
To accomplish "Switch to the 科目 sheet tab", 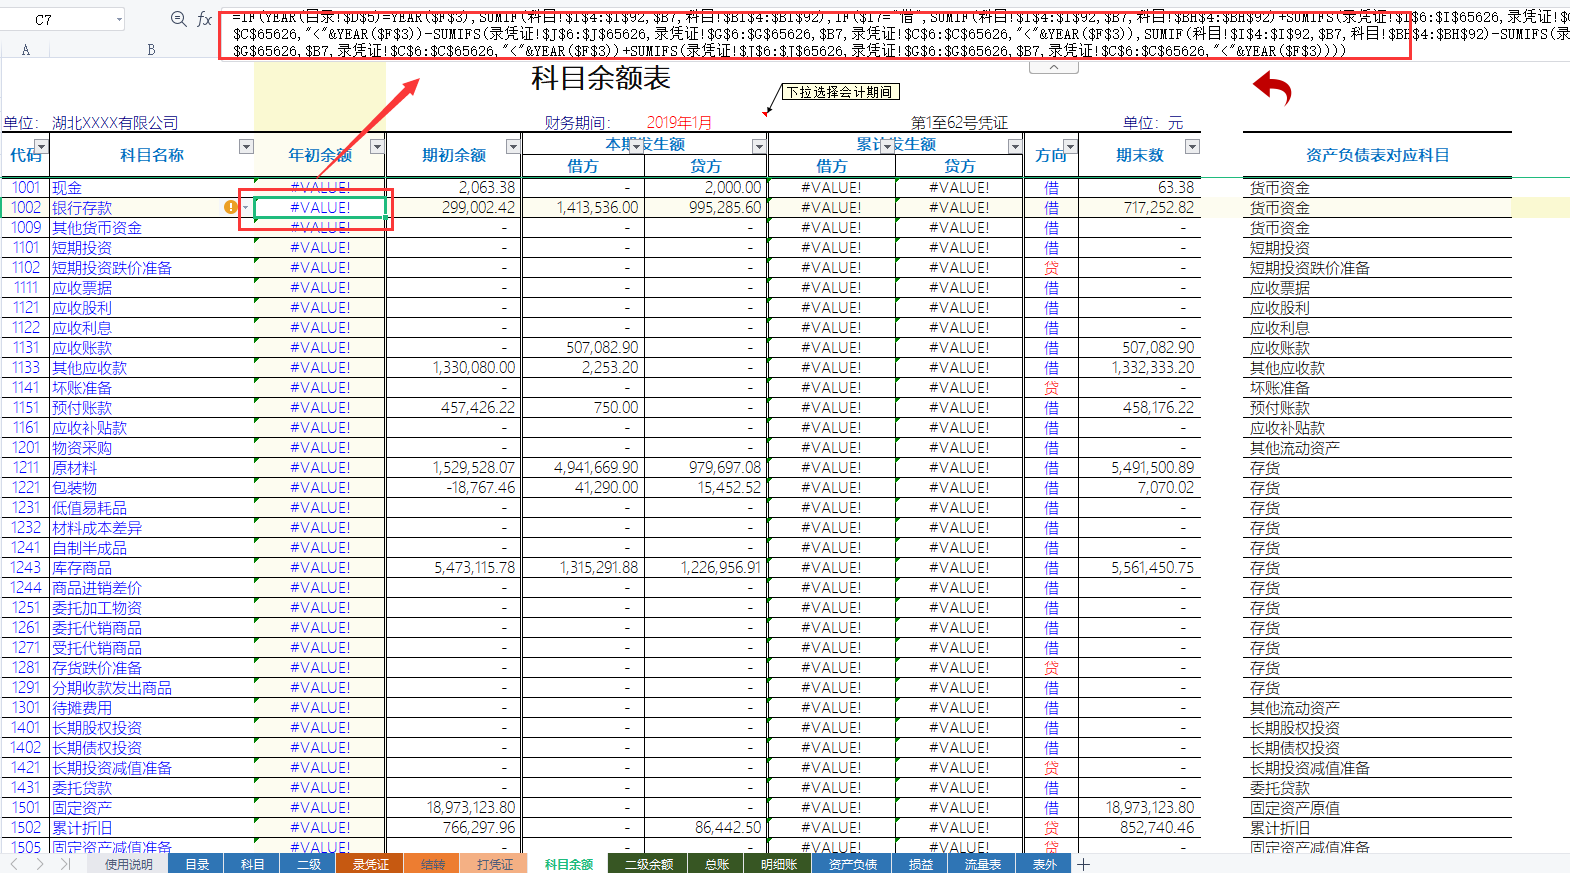I will pyautogui.click(x=253, y=864).
